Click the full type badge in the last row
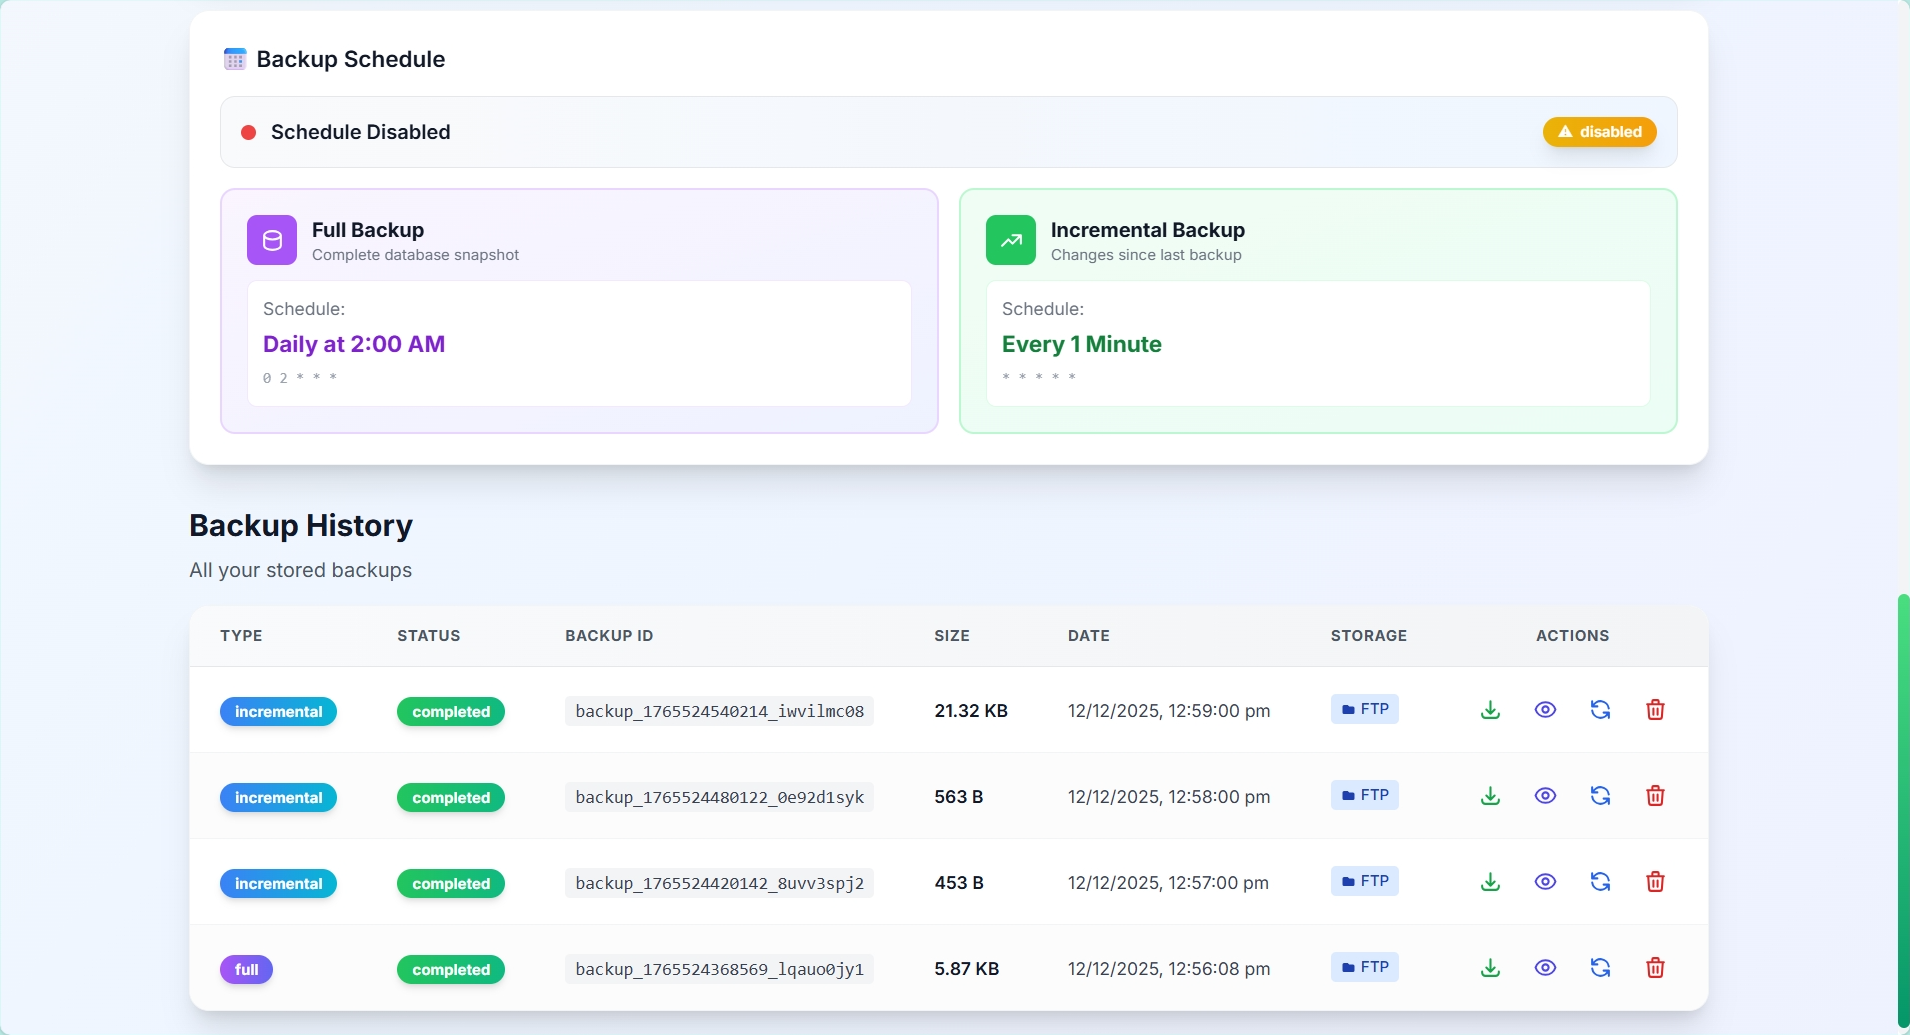The height and width of the screenshot is (1035, 1910). 245,969
